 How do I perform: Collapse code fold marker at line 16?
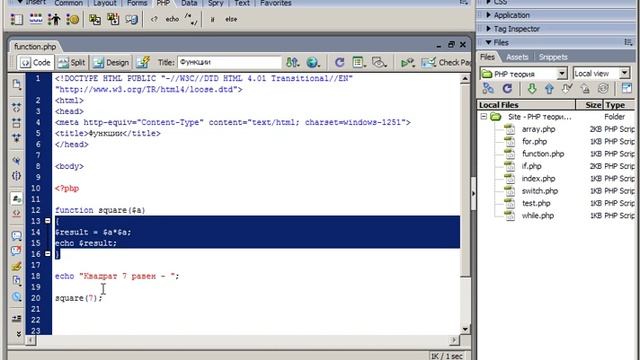pyautogui.click(x=48, y=254)
